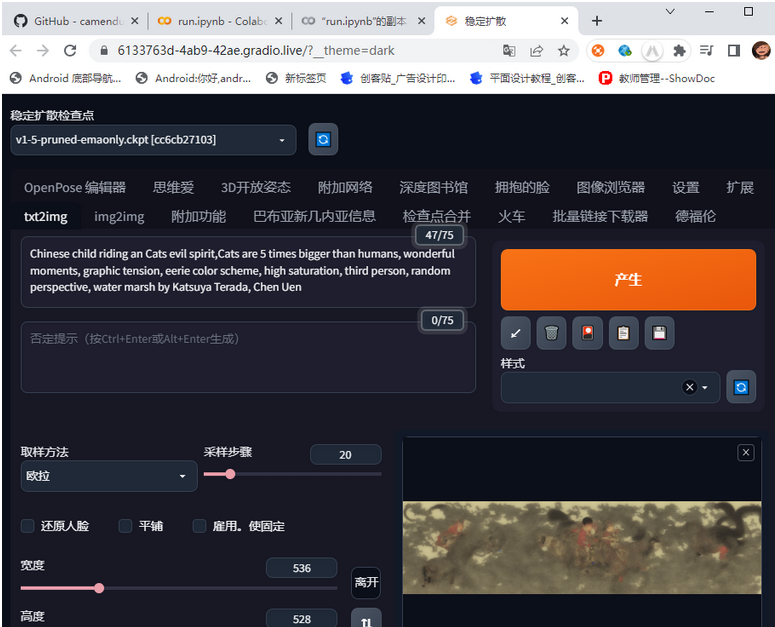Go back in browser history
This screenshot has height=627, width=775.
(x=16, y=50)
